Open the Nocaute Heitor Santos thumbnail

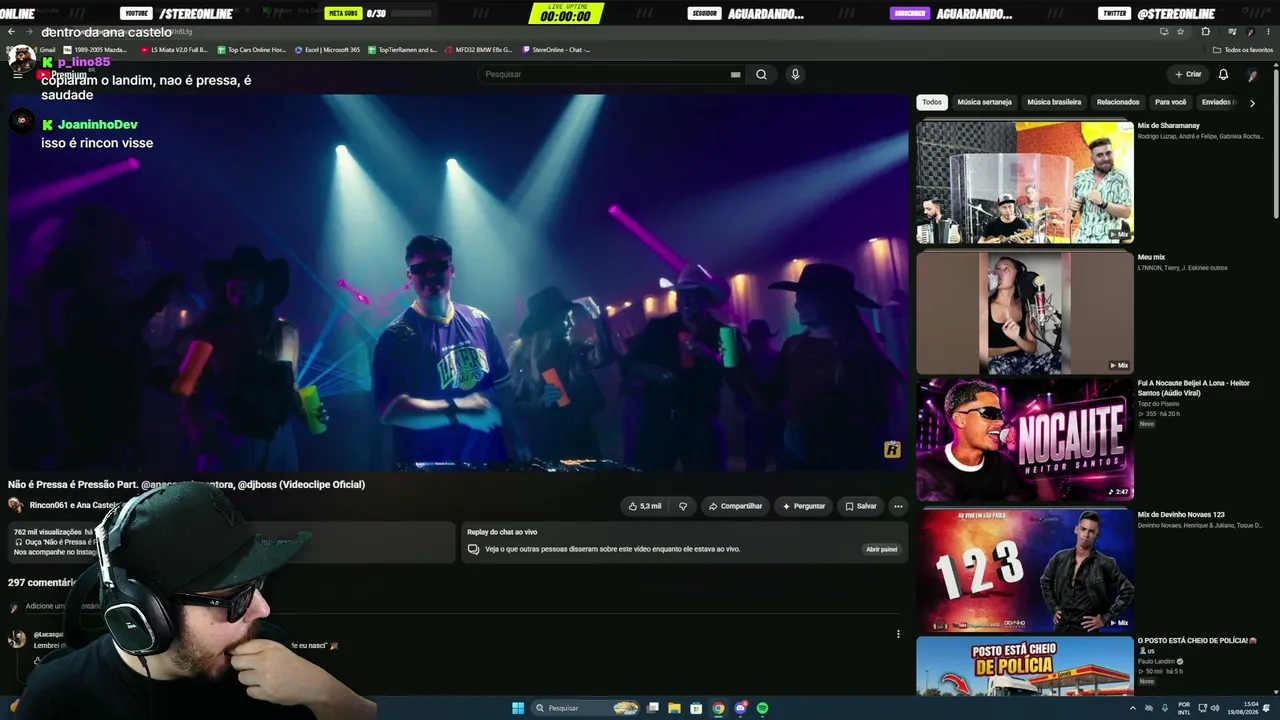pyautogui.click(x=1025, y=439)
